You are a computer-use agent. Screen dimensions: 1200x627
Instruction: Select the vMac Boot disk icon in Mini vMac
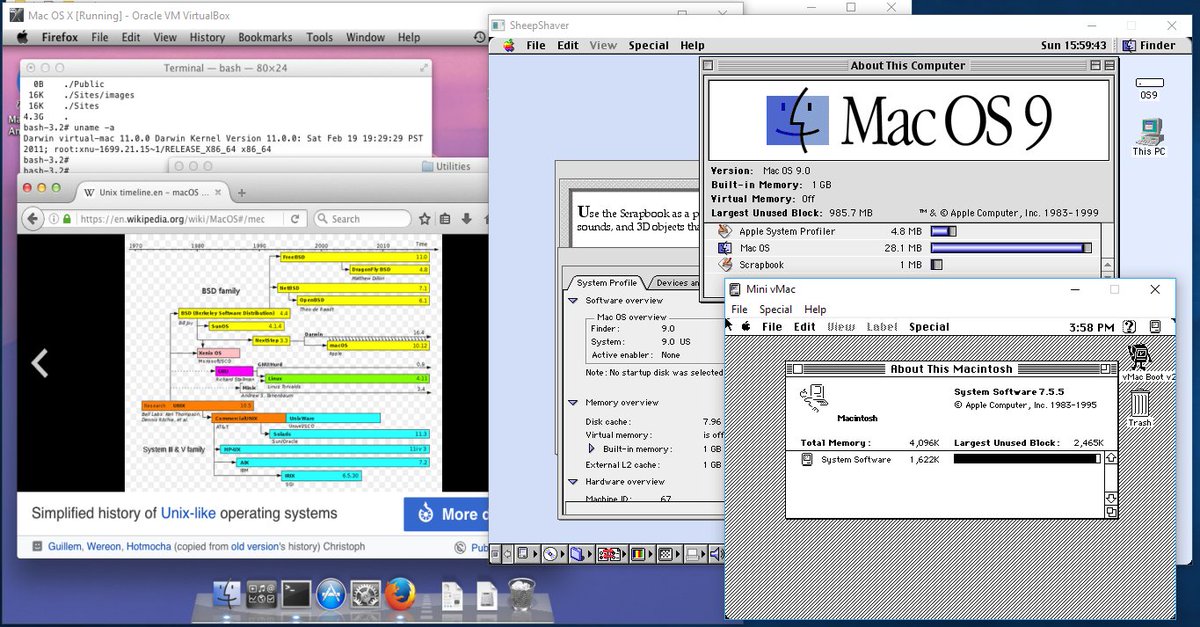coord(1139,361)
